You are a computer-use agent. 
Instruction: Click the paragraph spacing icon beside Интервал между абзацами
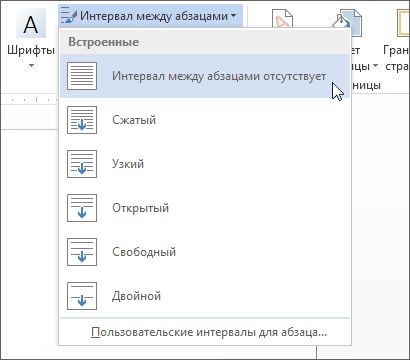pyautogui.click(x=69, y=16)
